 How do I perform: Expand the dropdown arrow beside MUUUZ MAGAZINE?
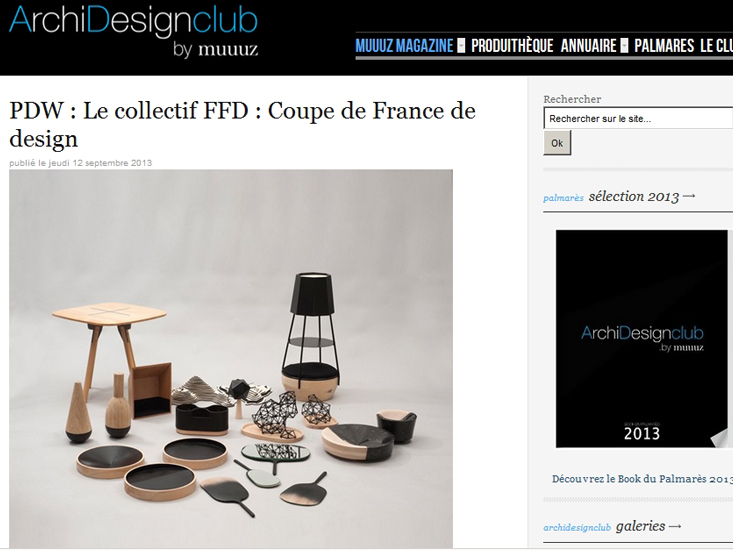coord(461,46)
